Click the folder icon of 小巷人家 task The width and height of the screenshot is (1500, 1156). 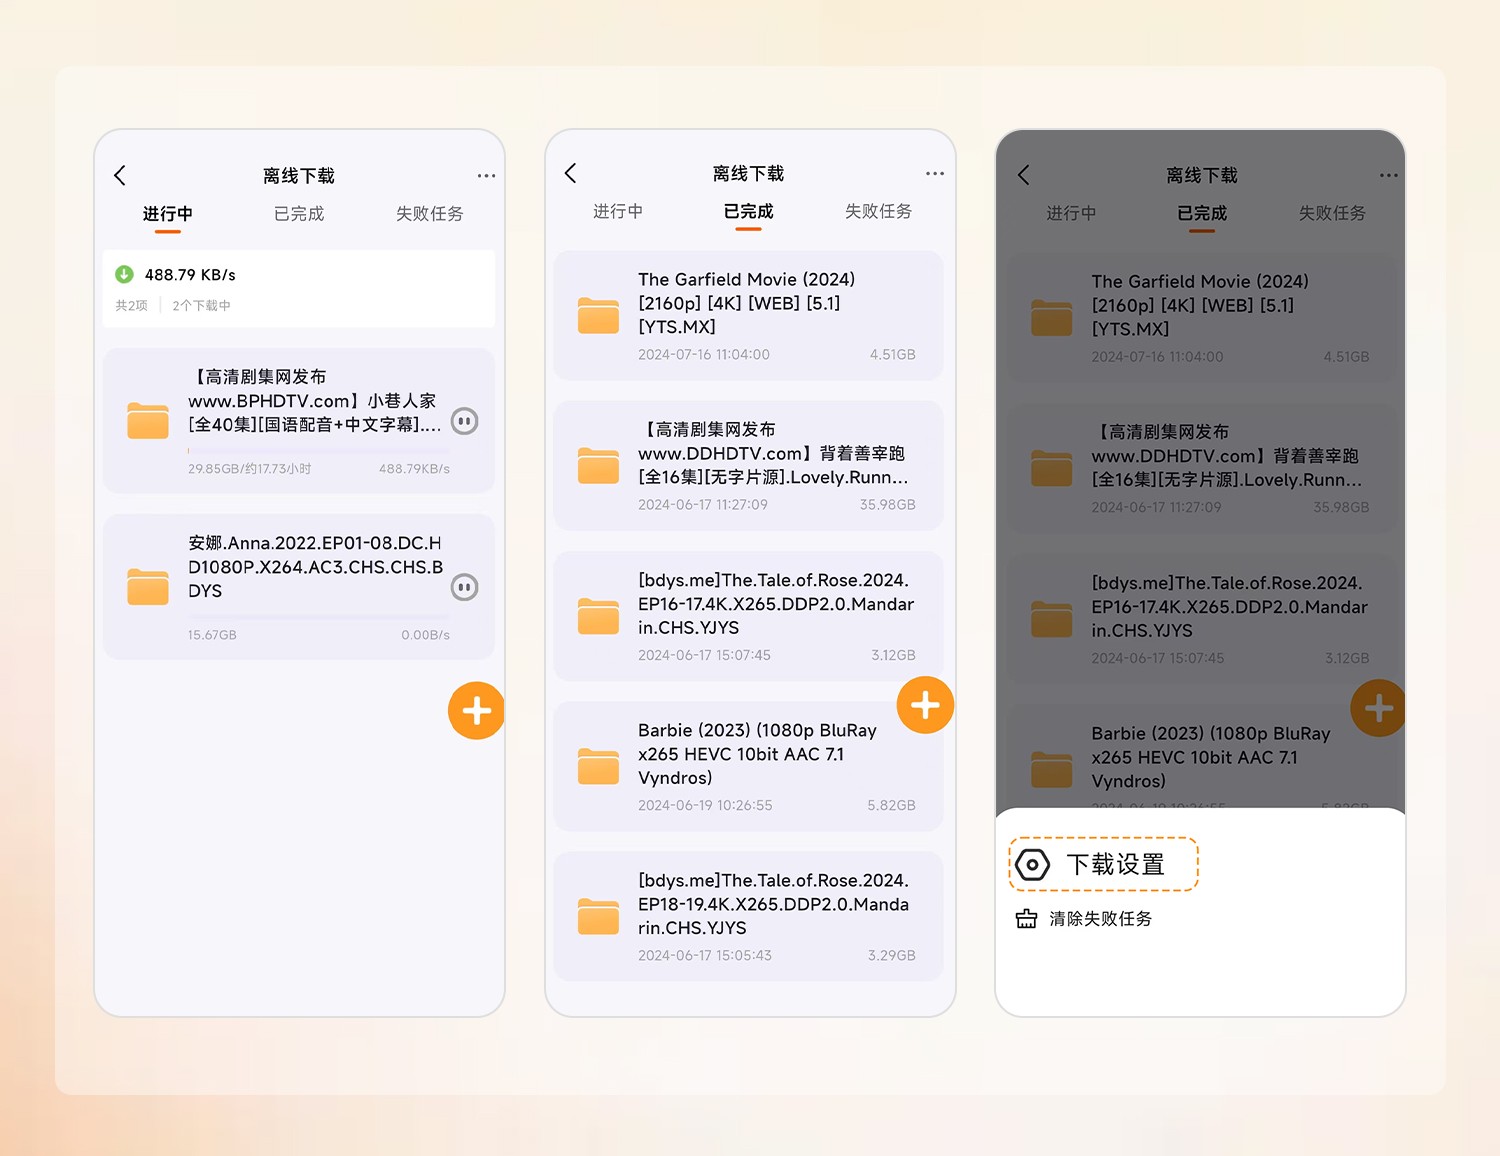click(148, 420)
